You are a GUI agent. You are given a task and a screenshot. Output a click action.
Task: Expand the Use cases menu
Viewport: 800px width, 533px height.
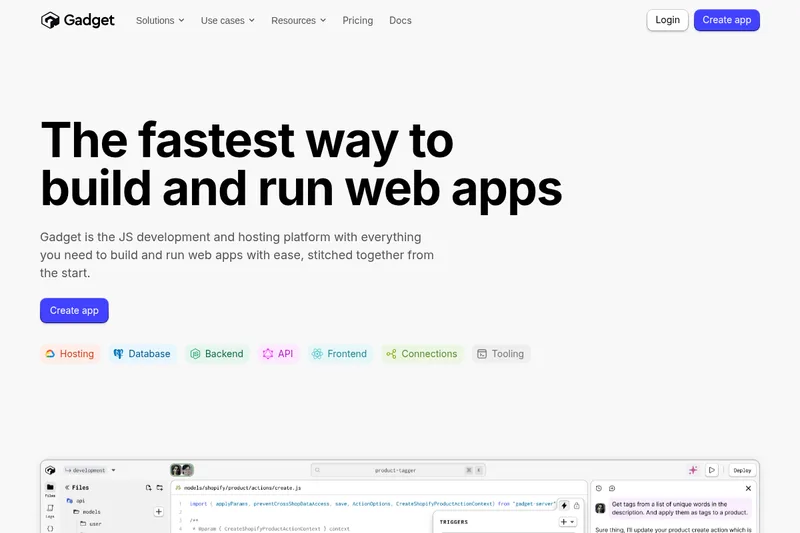point(228,20)
